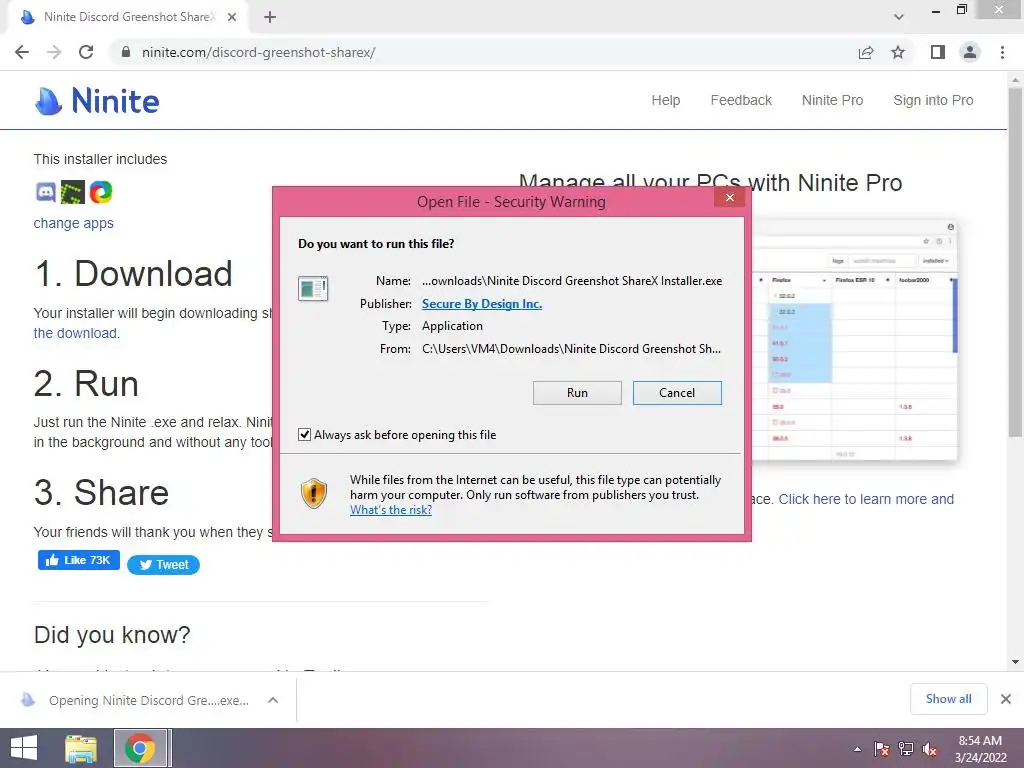The height and width of the screenshot is (768, 1024).
Task: Open the Secure By Design Inc. publisher link
Action: tap(481, 304)
